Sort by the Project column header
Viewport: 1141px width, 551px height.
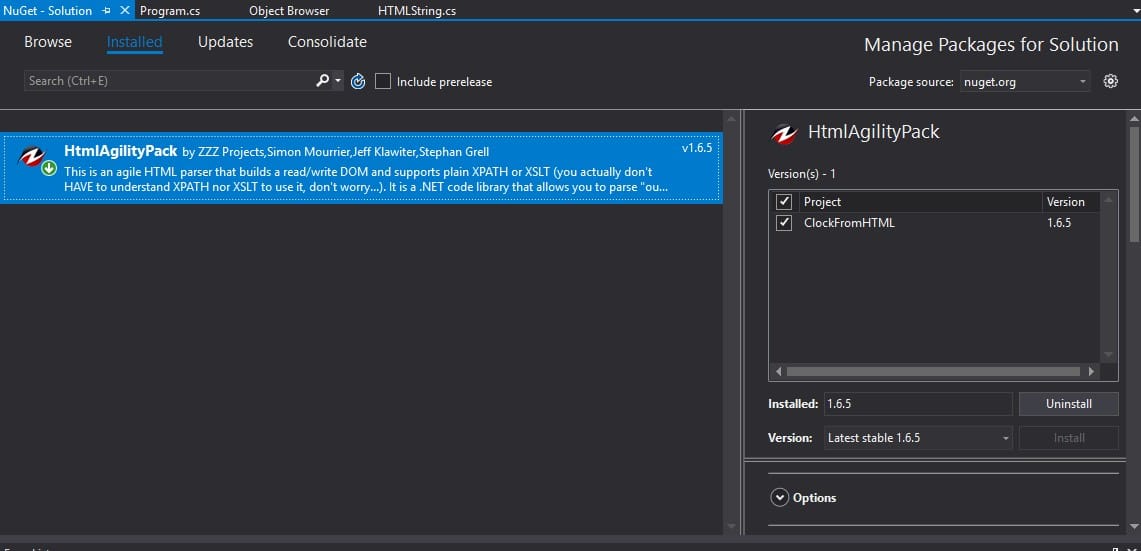[x=920, y=202]
